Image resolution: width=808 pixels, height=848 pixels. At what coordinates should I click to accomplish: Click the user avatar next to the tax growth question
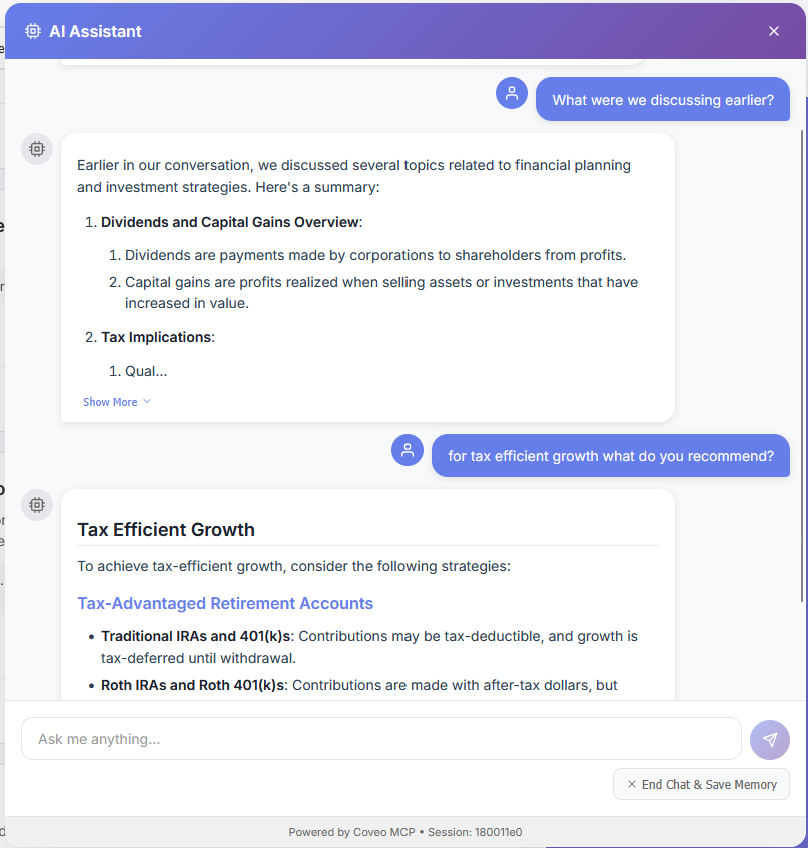(x=407, y=450)
